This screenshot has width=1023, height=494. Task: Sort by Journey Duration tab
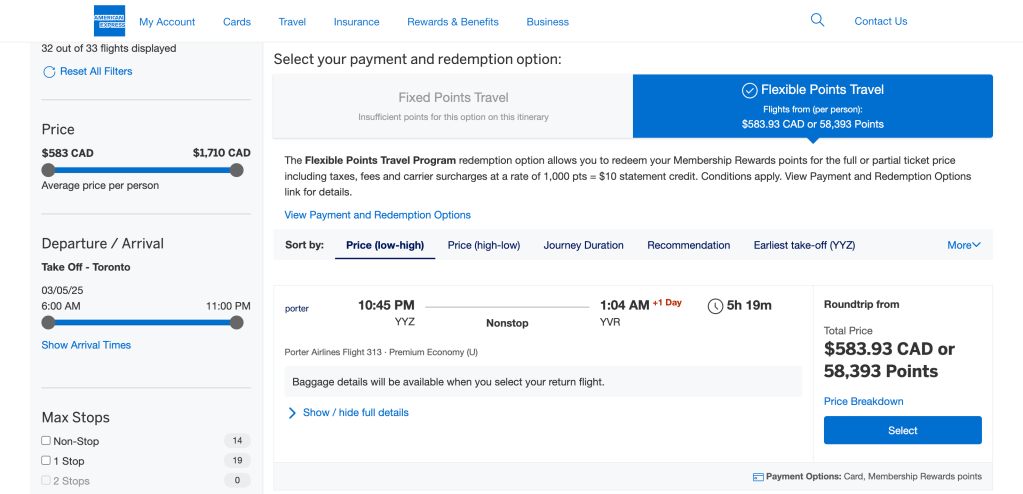pyautogui.click(x=583, y=245)
